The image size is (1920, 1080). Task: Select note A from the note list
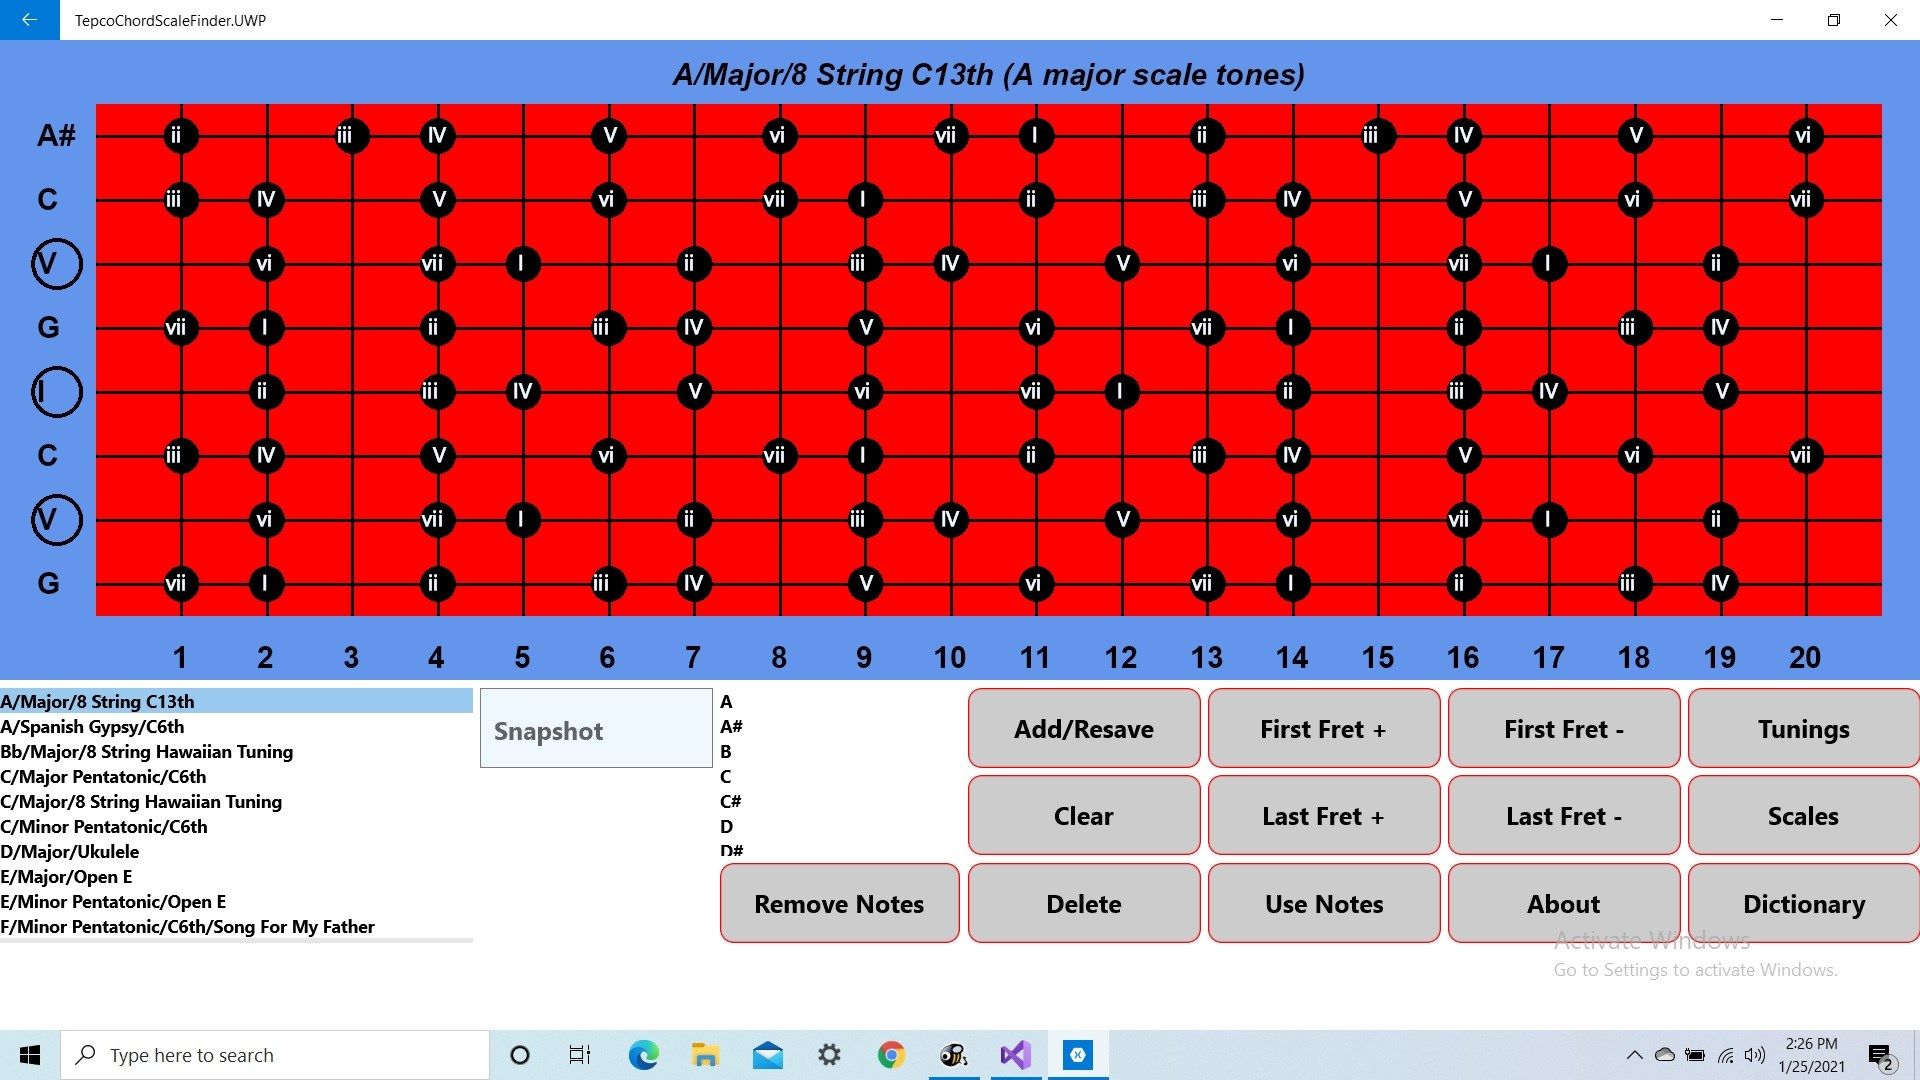(x=725, y=700)
